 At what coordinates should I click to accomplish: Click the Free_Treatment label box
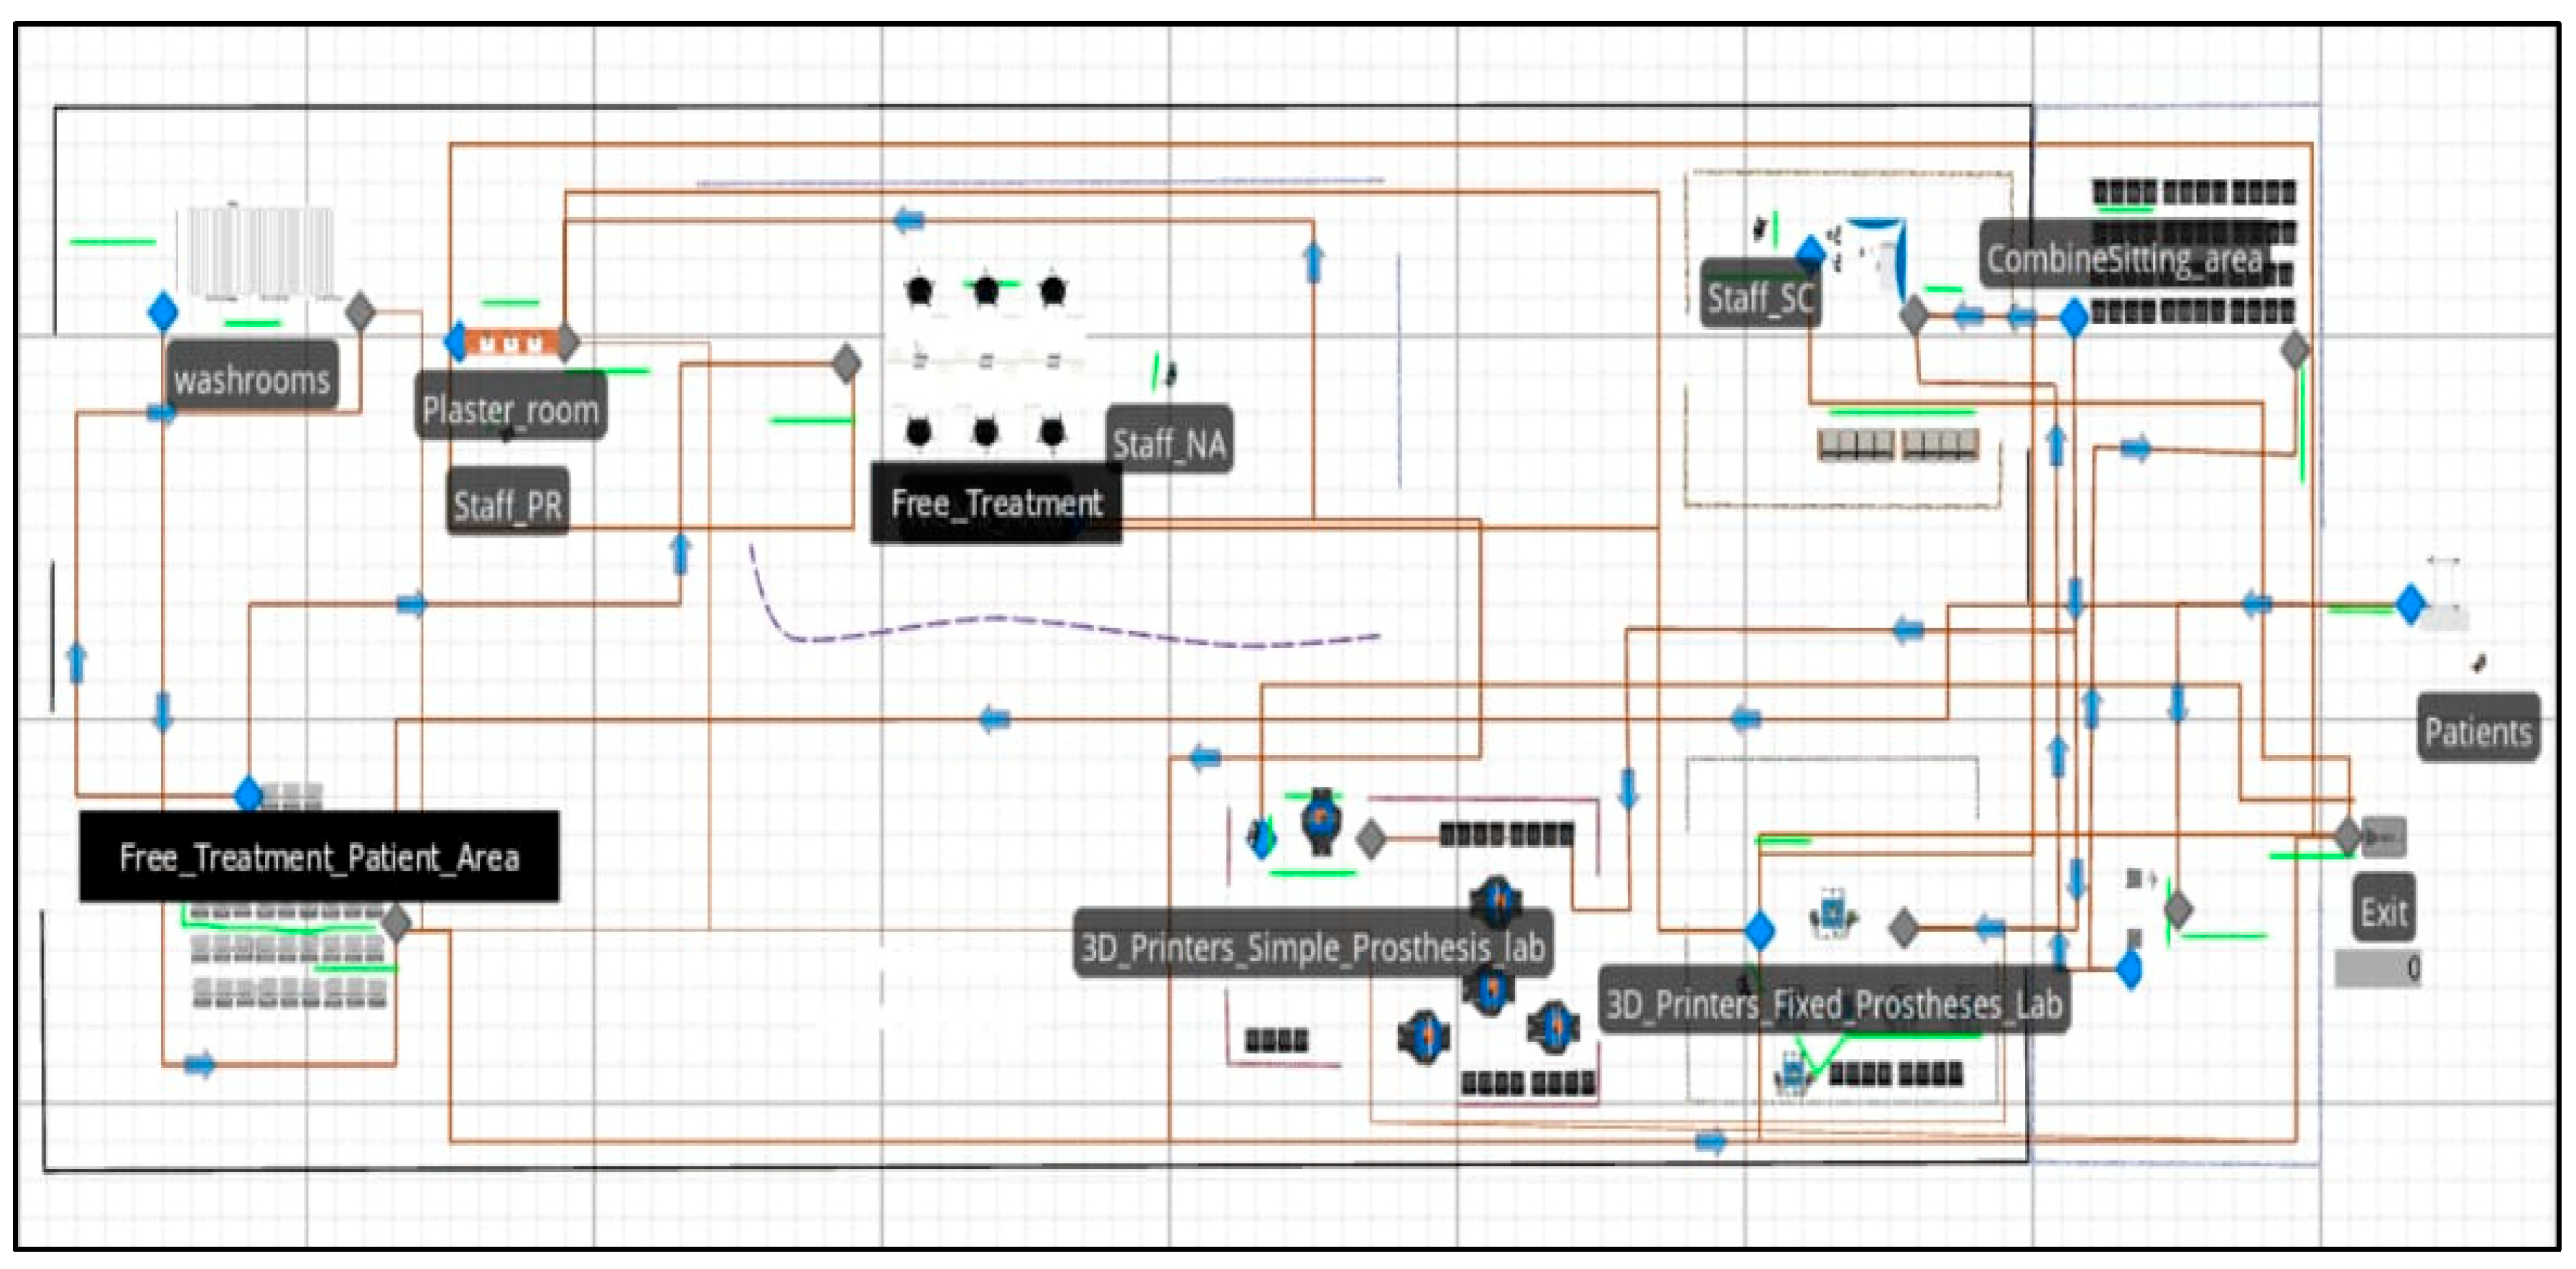[x=996, y=503]
